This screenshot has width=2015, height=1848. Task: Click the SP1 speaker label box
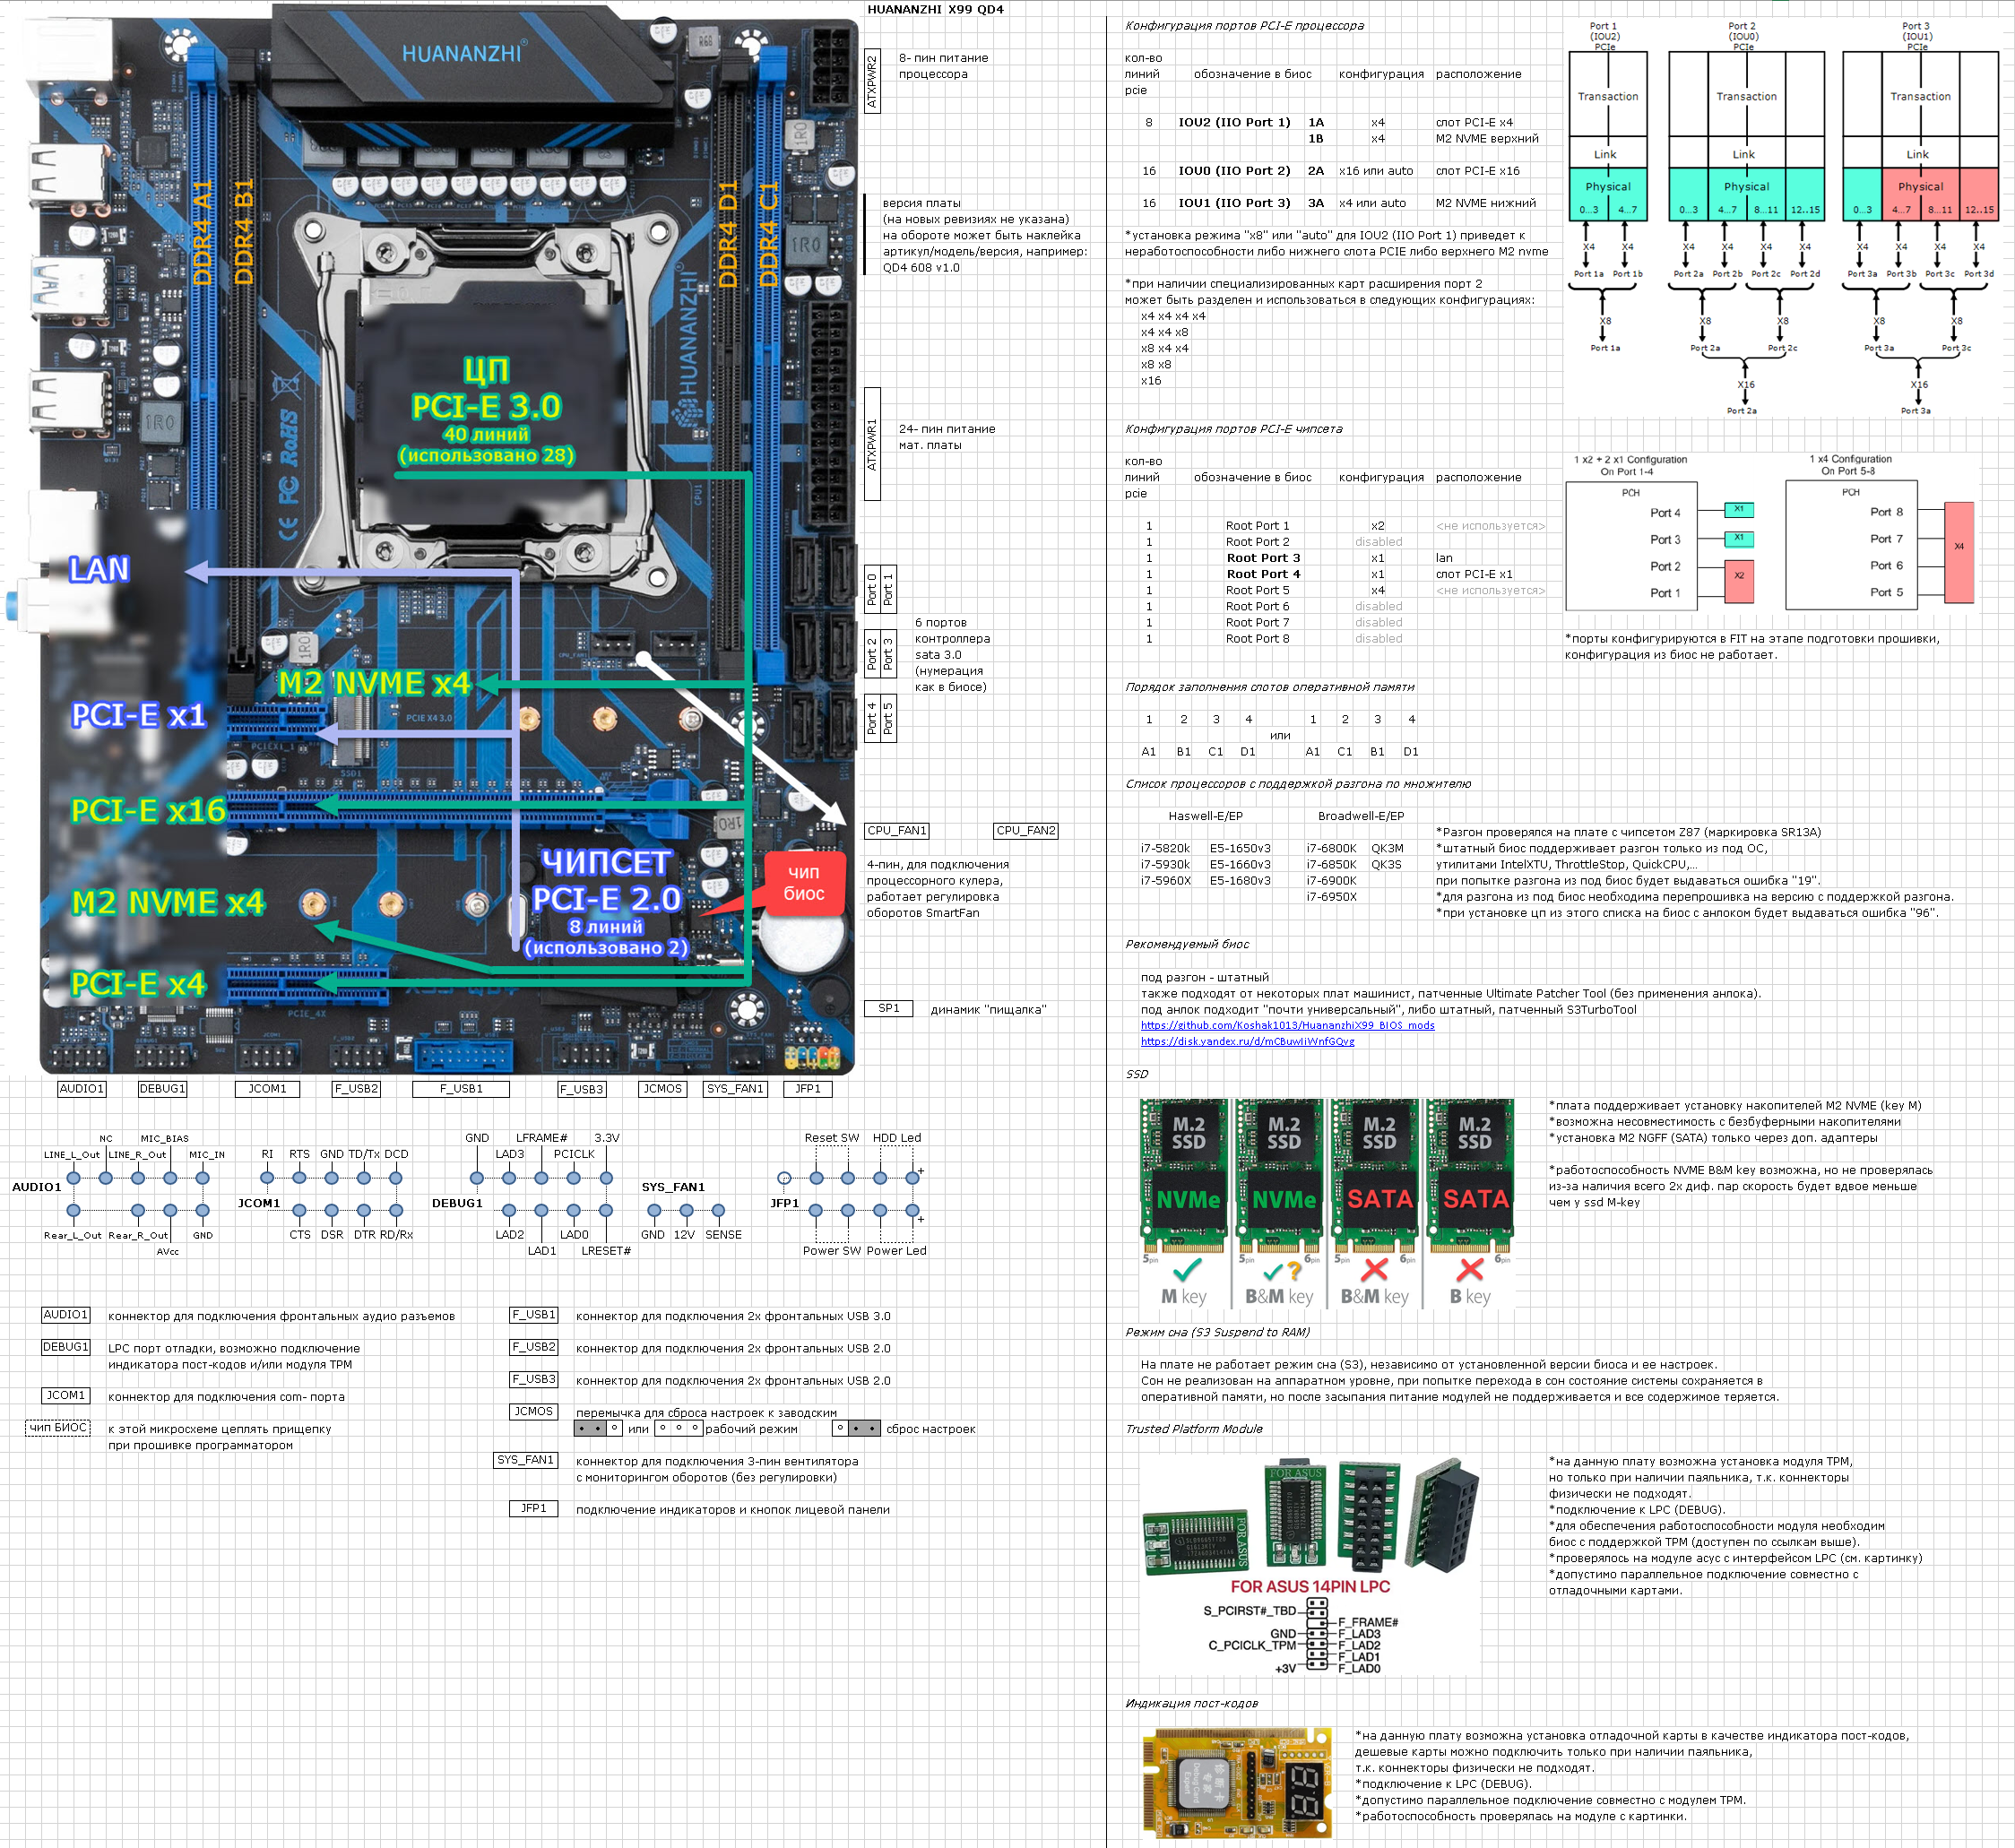click(x=888, y=1009)
